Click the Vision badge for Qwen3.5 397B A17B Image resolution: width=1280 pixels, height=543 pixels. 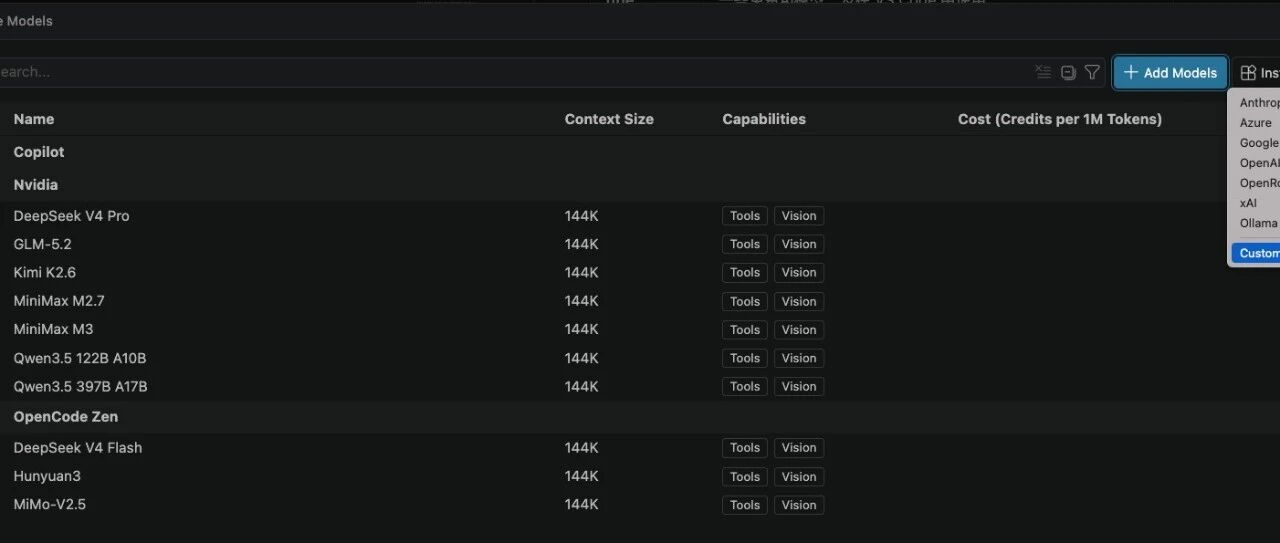[x=799, y=386]
